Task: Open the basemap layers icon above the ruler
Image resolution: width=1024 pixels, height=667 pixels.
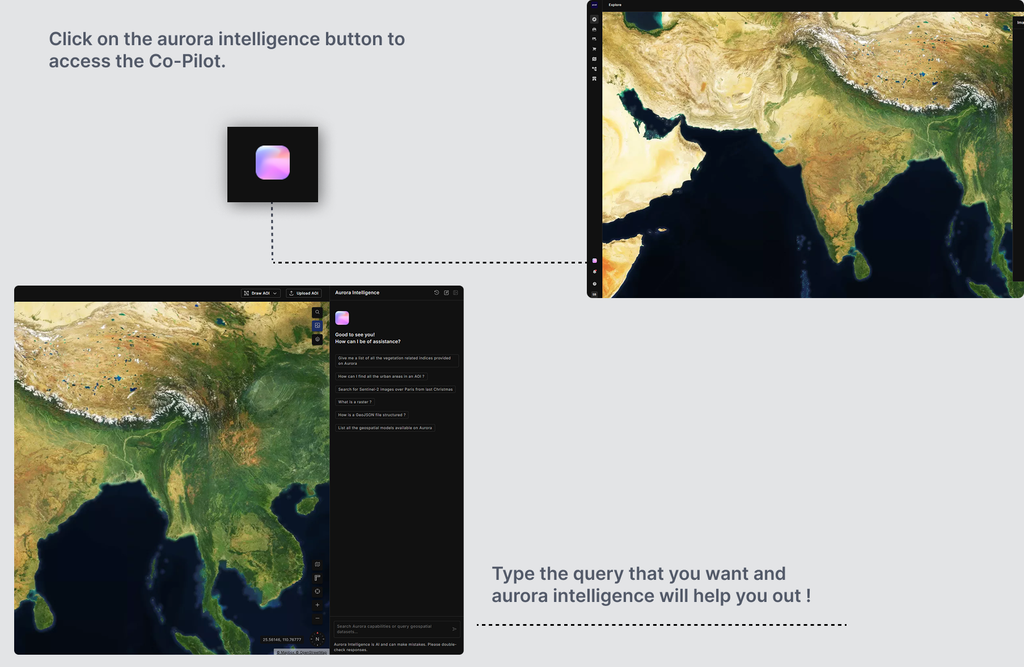Action: pyautogui.click(x=317, y=564)
